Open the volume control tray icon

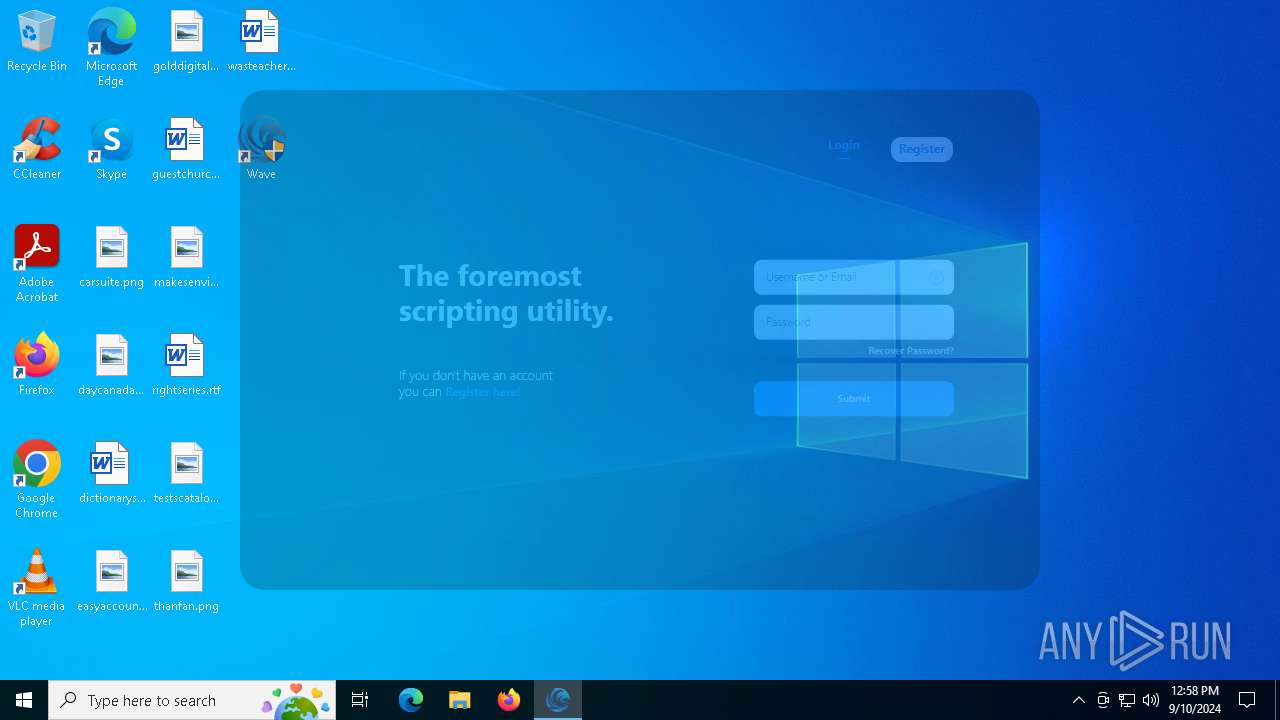pyautogui.click(x=1151, y=700)
